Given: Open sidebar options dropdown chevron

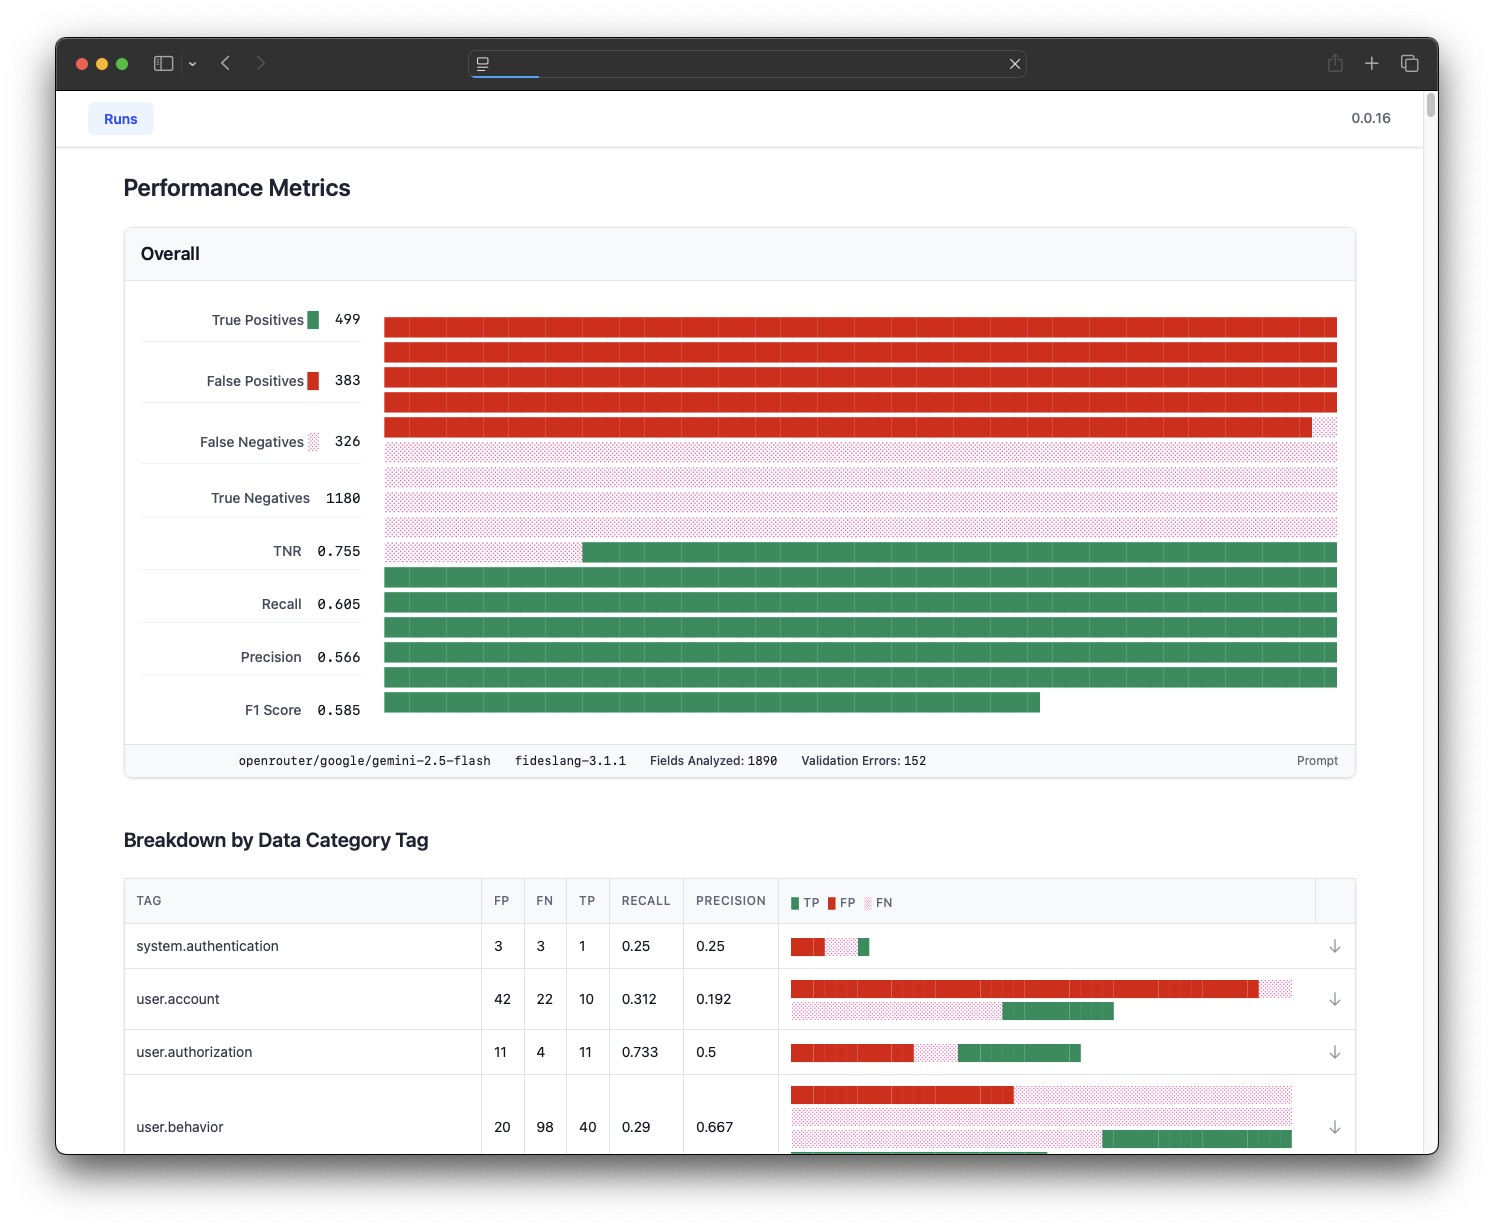Looking at the screenshot, I should pyautogui.click(x=192, y=64).
